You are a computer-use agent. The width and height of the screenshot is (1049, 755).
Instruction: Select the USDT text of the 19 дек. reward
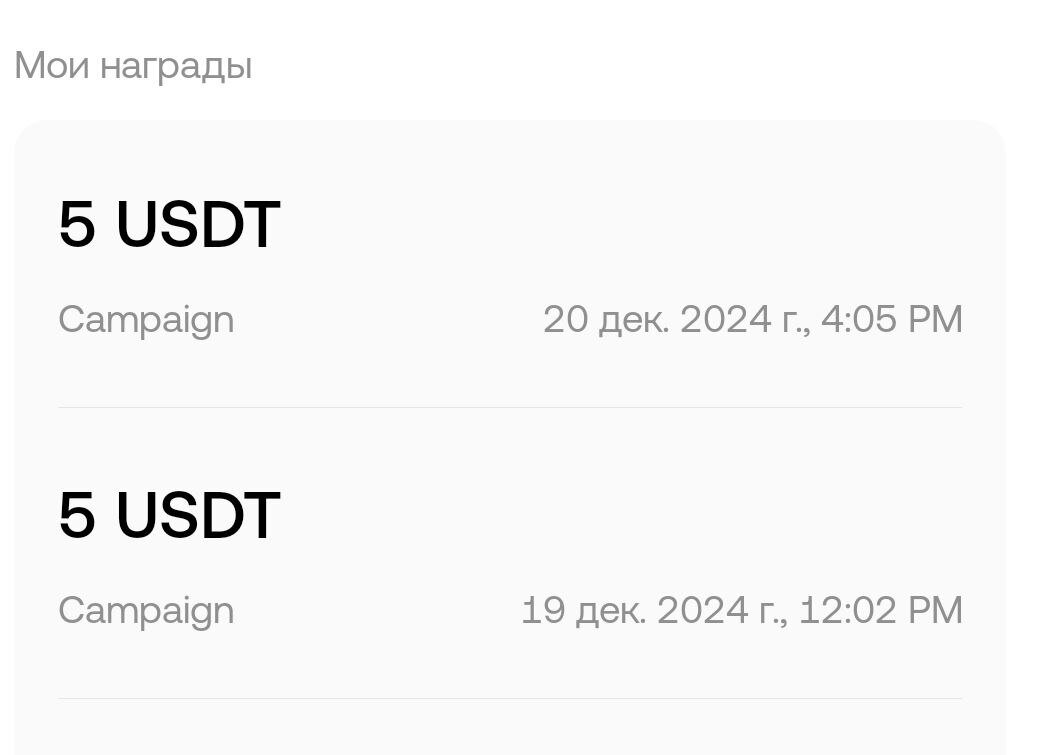[x=198, y=516]
